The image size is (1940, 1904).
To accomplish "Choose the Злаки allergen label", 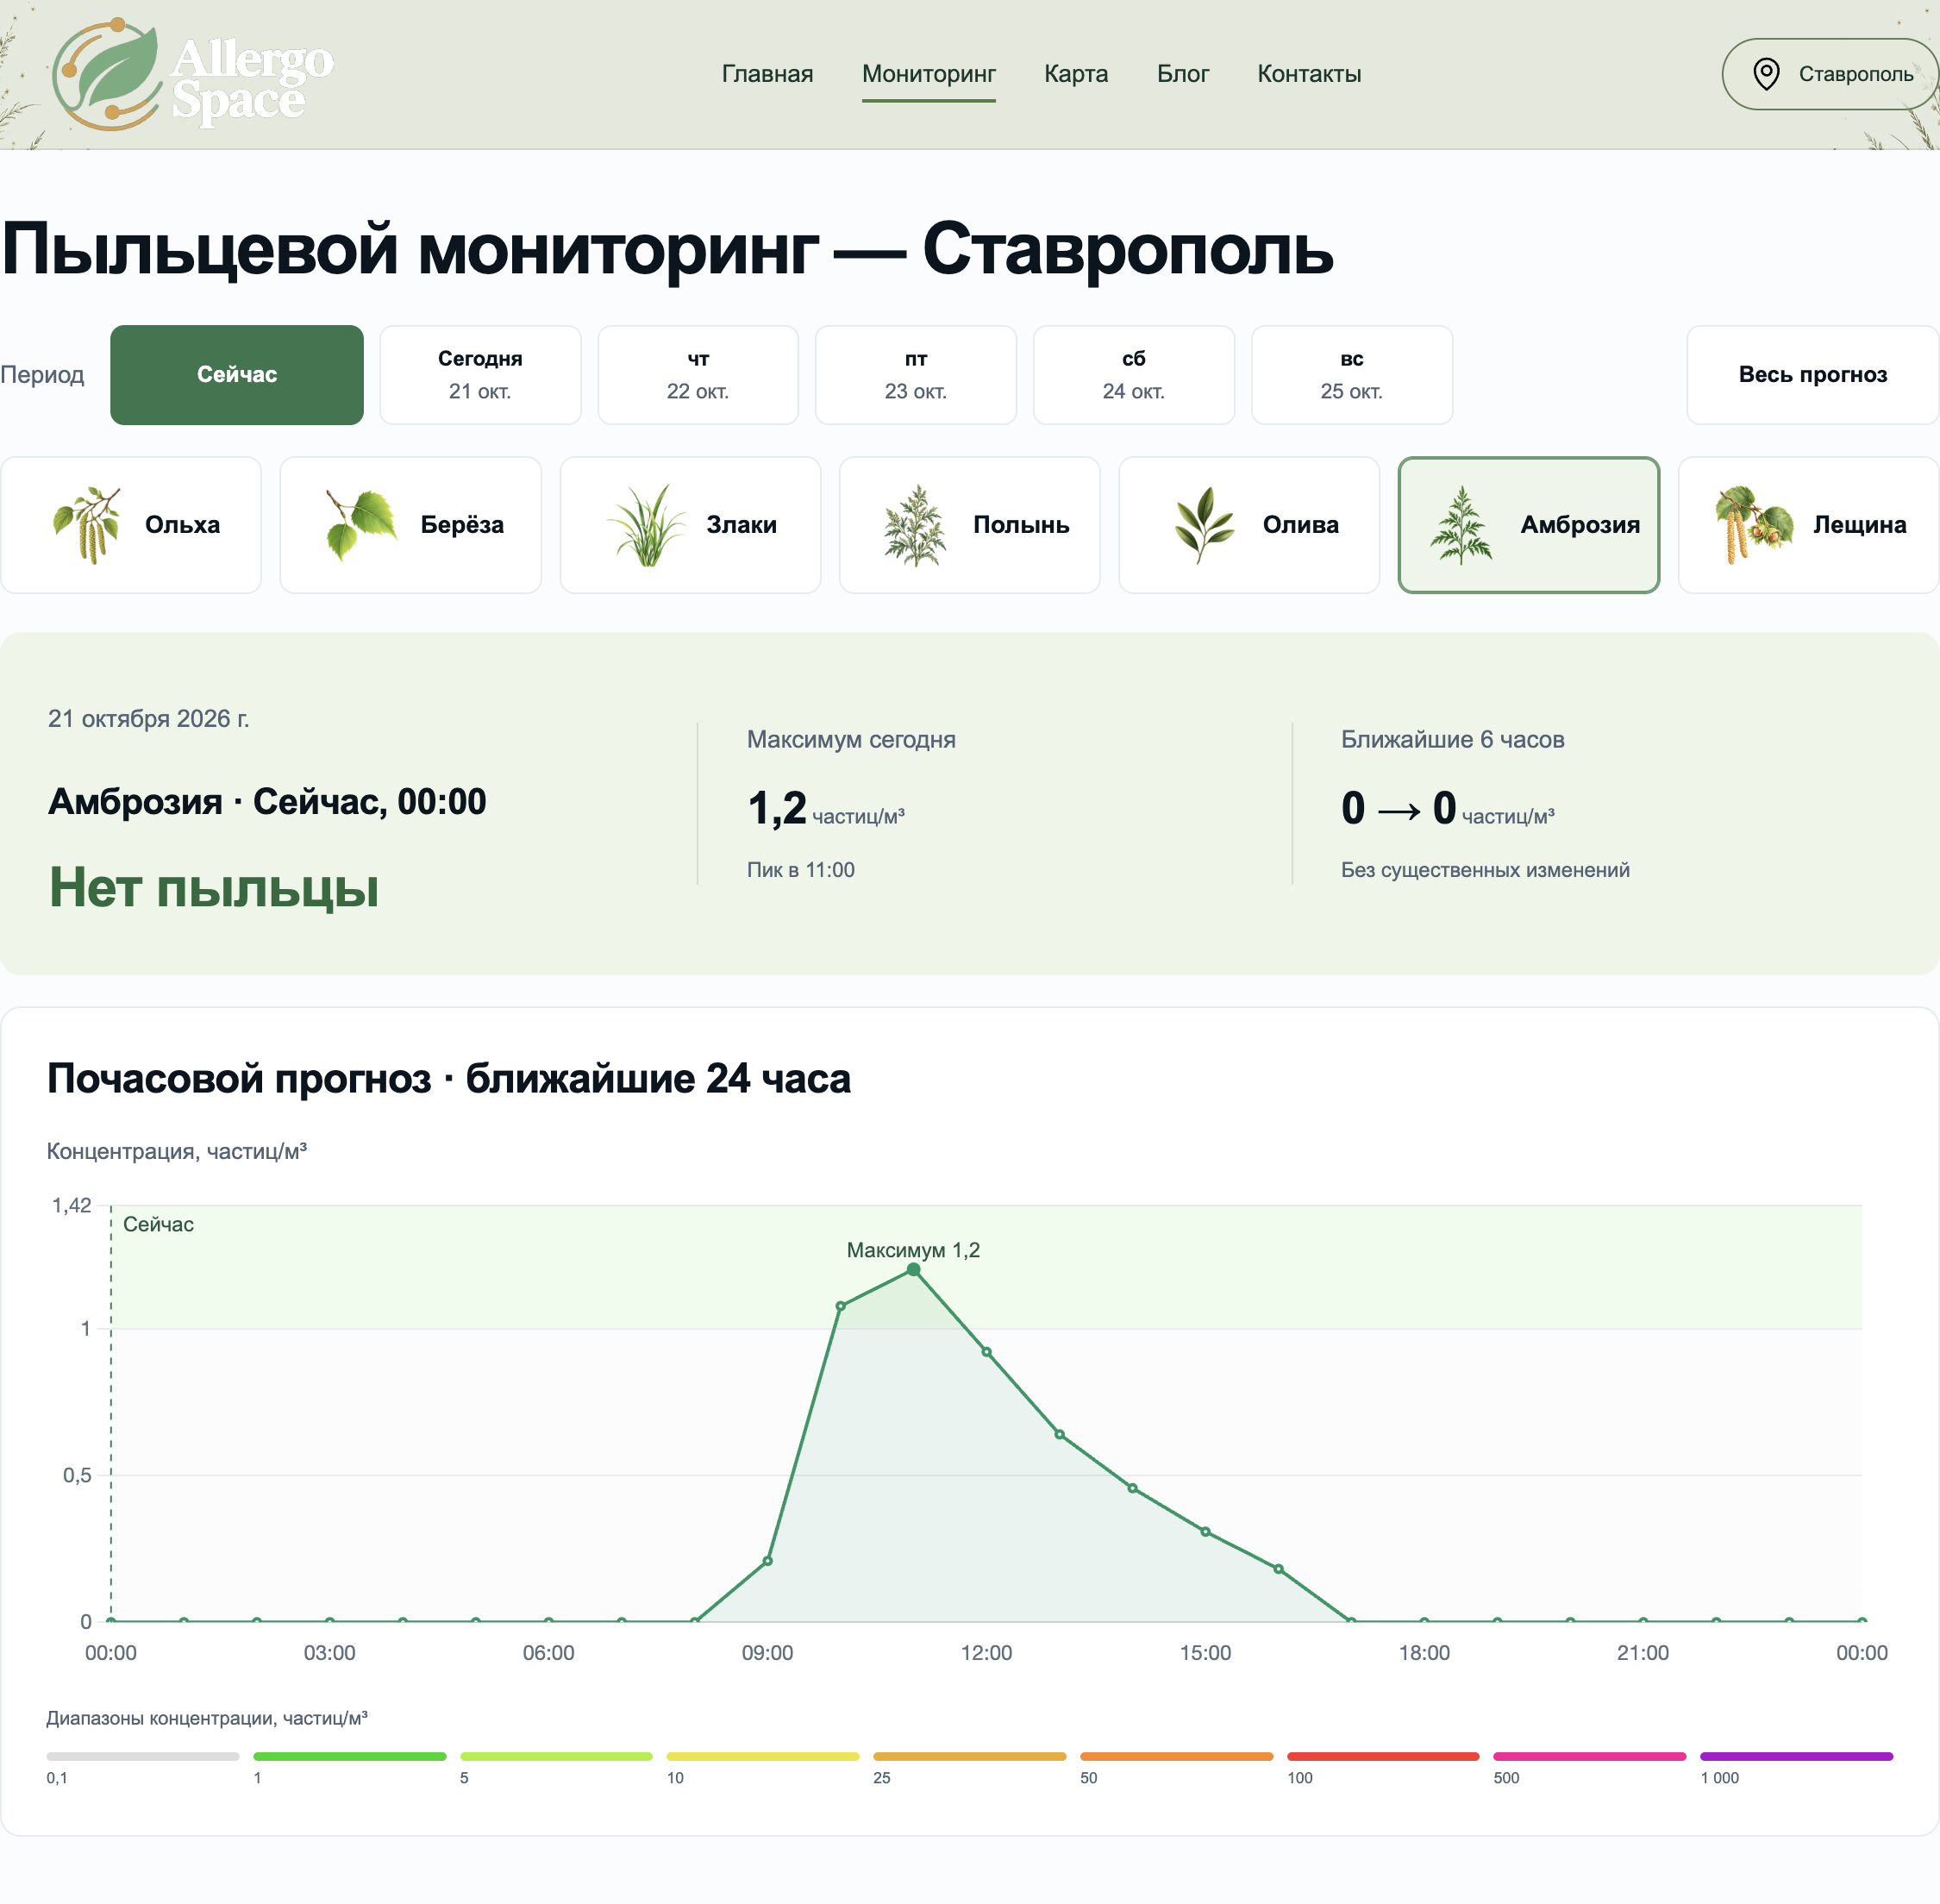I will 741,525.
